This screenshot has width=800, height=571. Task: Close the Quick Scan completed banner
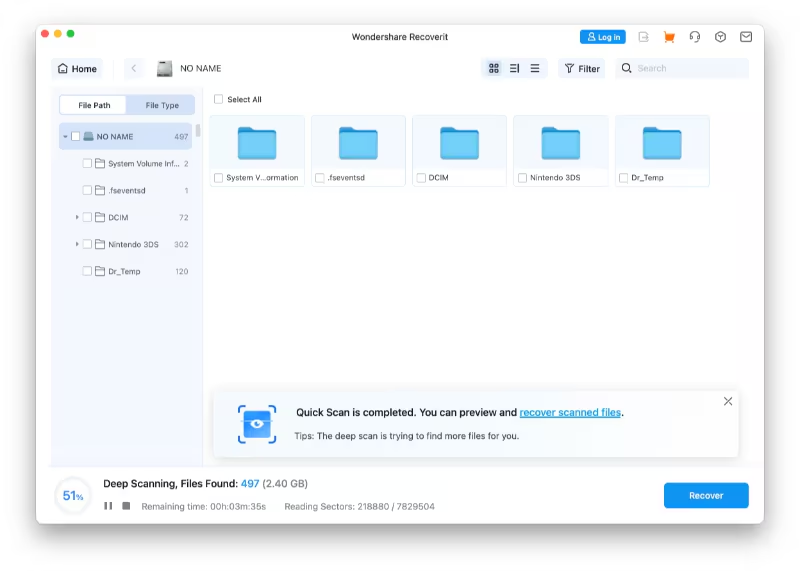click(728, 401)
